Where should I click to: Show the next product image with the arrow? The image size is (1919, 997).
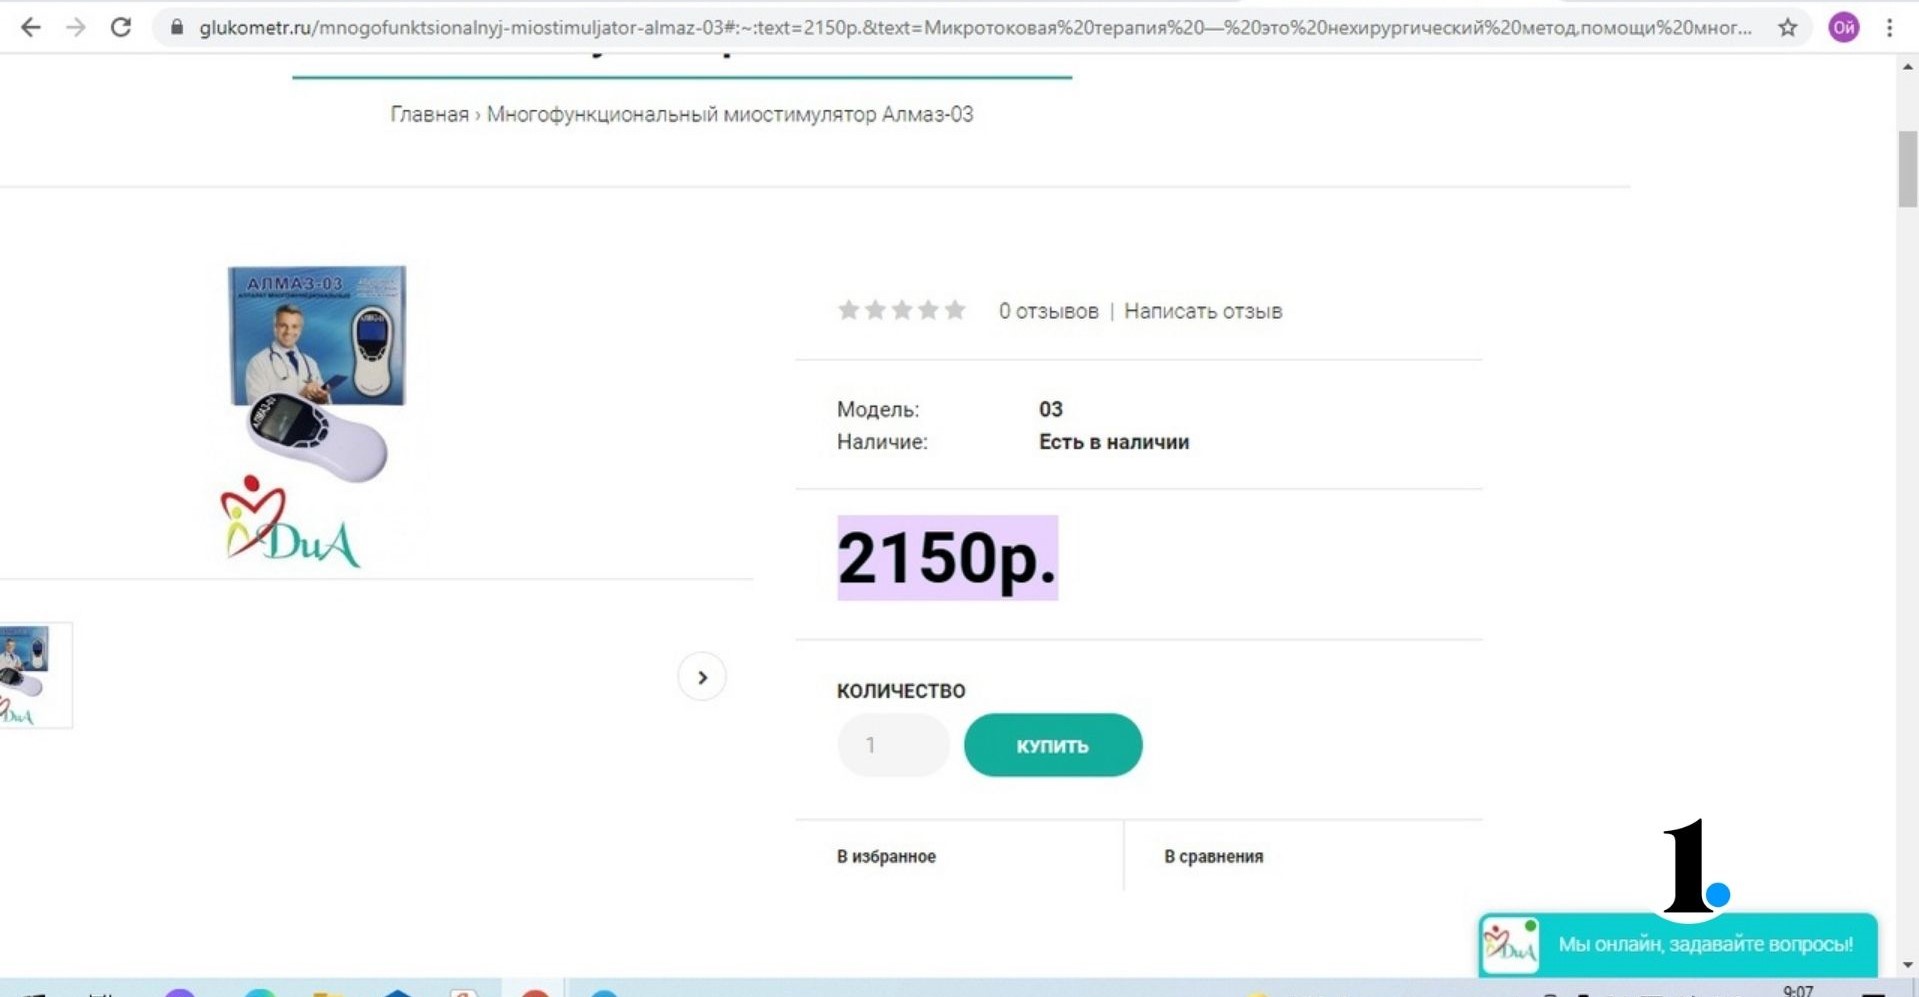pyautogui.click(x=702, y=676)
